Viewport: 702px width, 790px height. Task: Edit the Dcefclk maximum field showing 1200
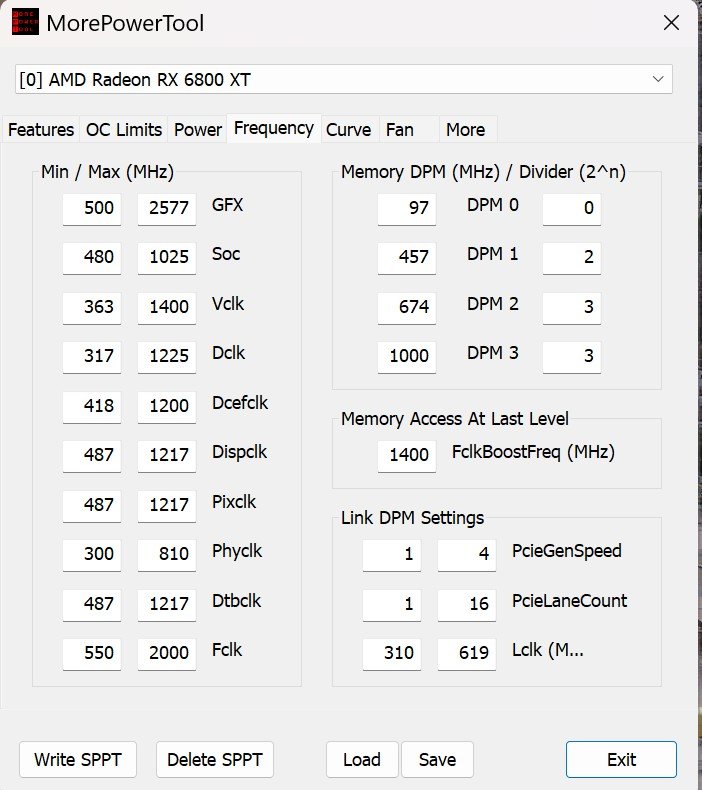167,407
